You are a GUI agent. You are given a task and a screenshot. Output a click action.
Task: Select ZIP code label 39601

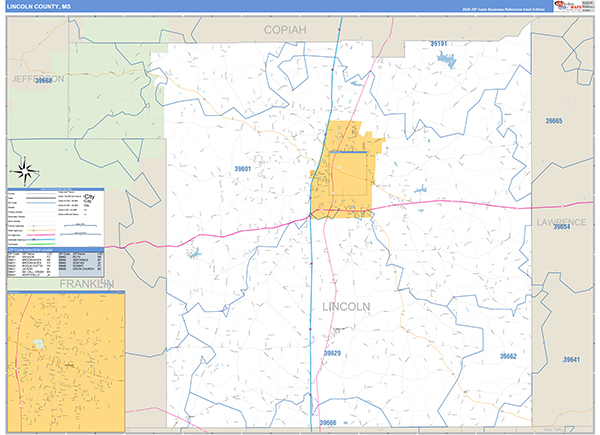tap(243, 169)
